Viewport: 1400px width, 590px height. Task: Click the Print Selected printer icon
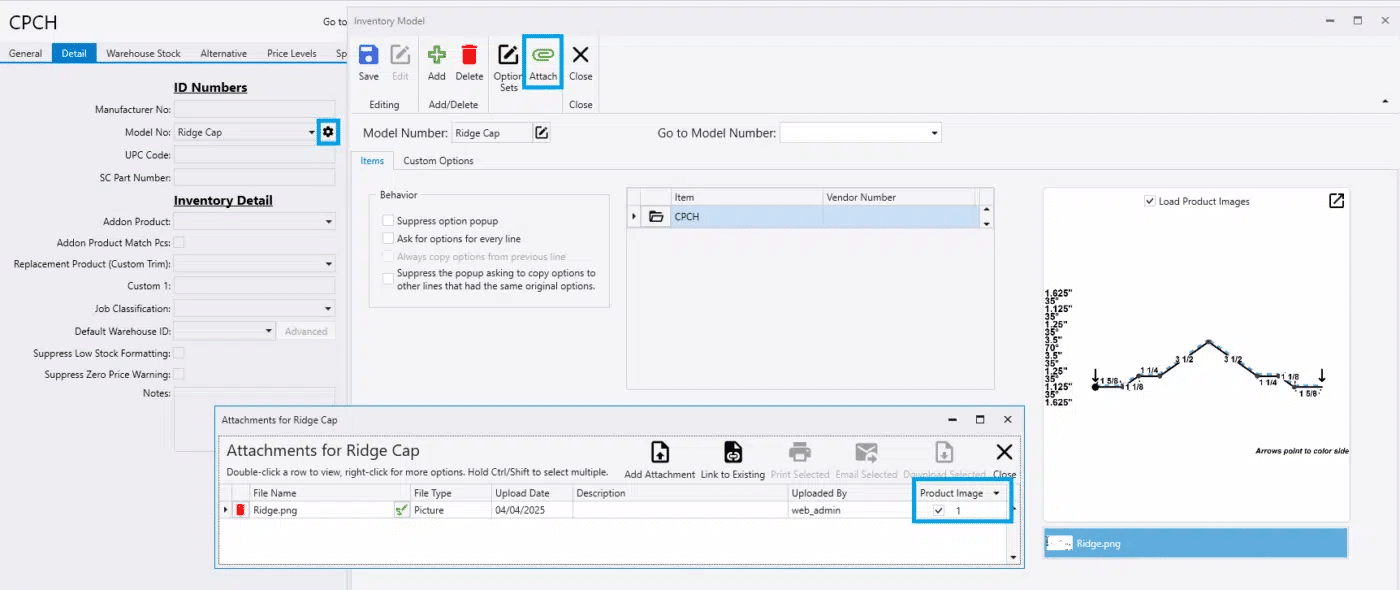click(x=800, y=452)
